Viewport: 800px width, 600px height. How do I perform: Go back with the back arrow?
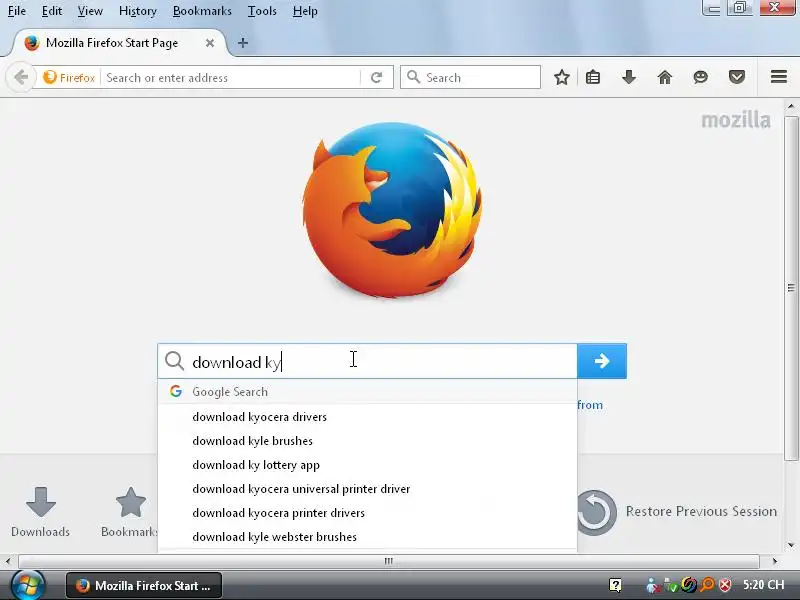21,78
